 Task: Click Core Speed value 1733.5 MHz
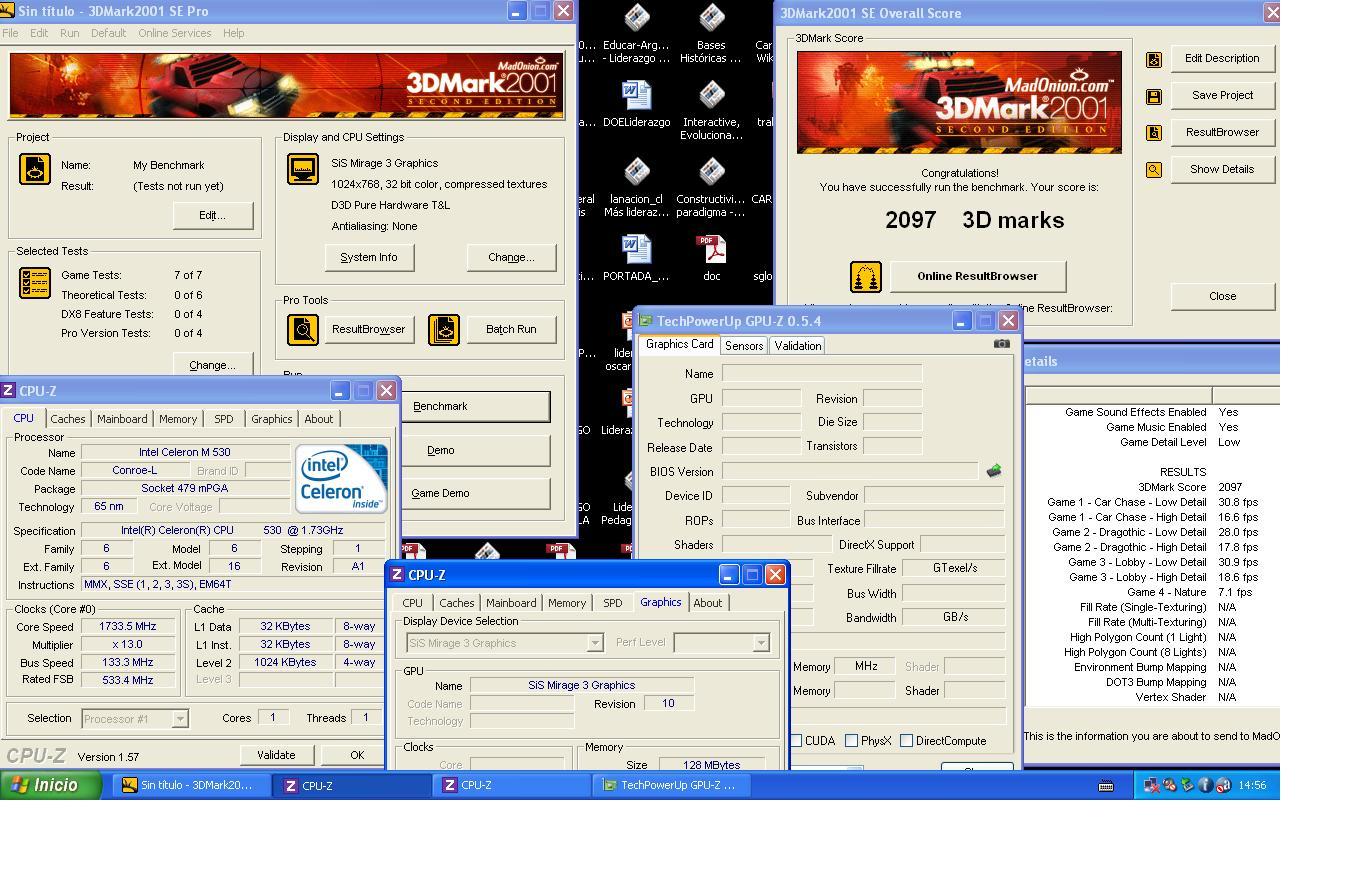(x=128, y=627)
